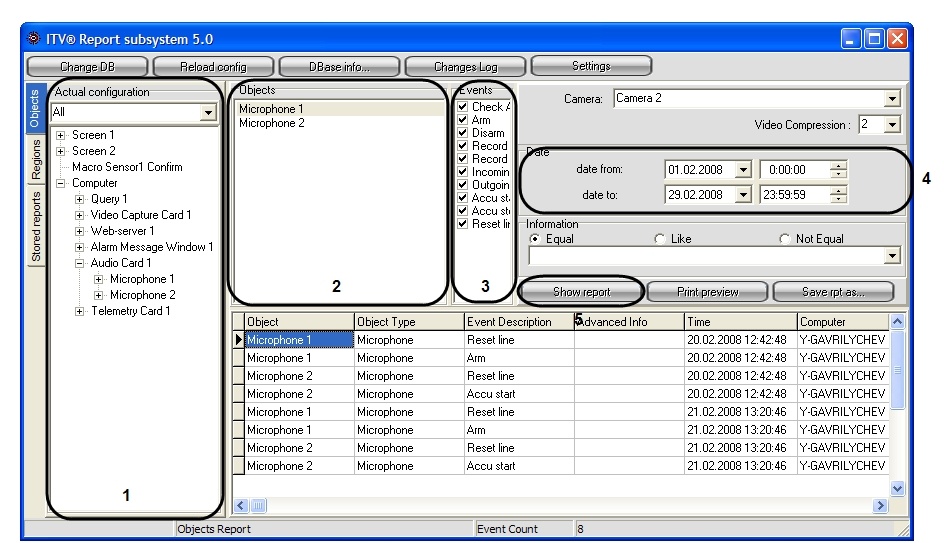Open the Camera dropdown list
The width and height of the screenshot is (944, 543).
click(892, 99)
